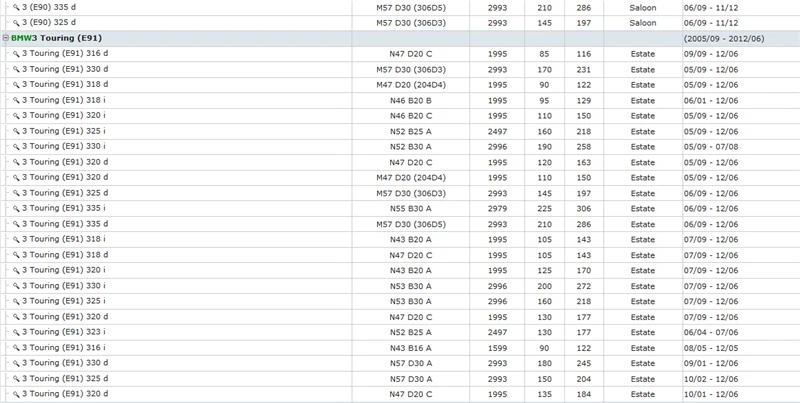
Task: Click the date cell '09/09 - 12/06'
Action: click(711, 54)
